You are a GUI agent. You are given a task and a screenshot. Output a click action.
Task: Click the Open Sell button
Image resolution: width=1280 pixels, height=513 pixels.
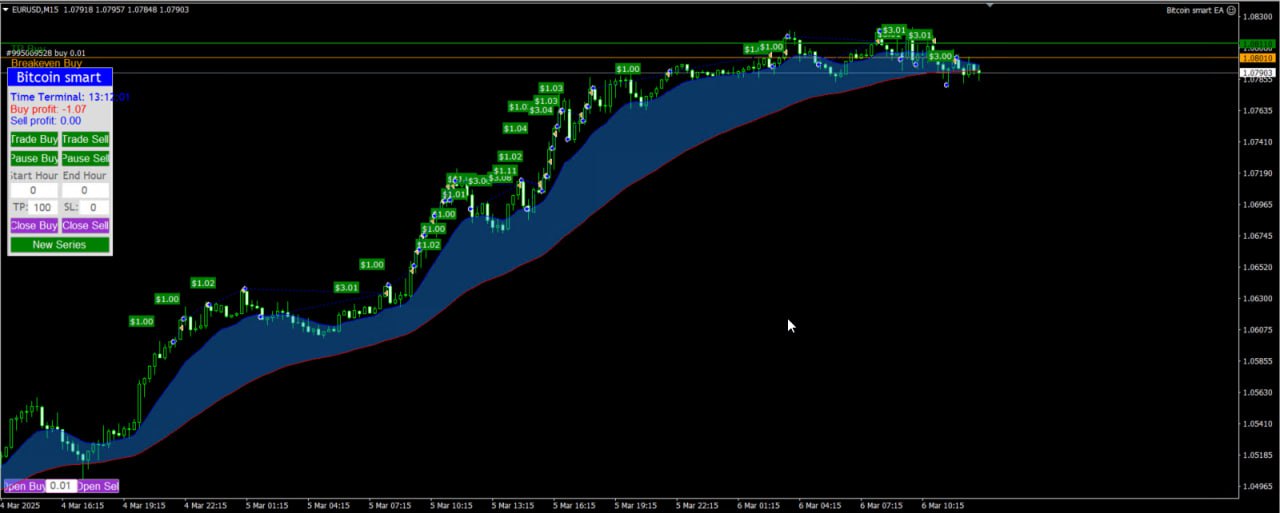tap(98, 486)
